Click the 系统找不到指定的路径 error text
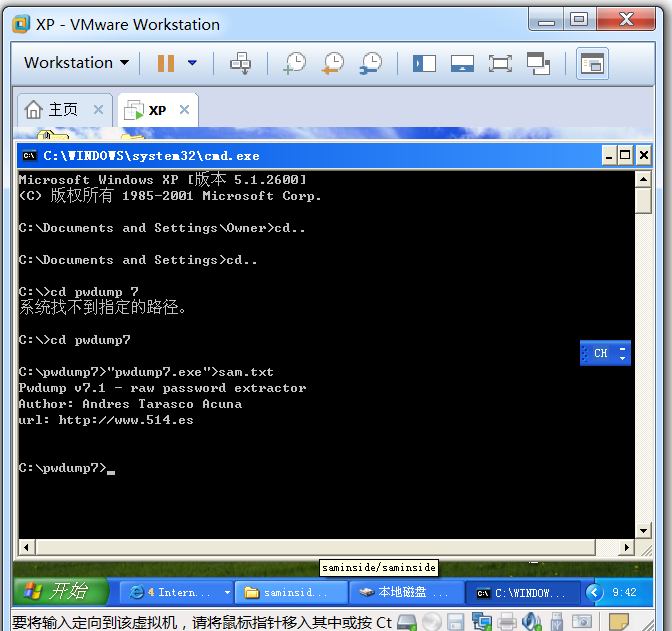Screen dimensions: 672x631 [102, 307]
